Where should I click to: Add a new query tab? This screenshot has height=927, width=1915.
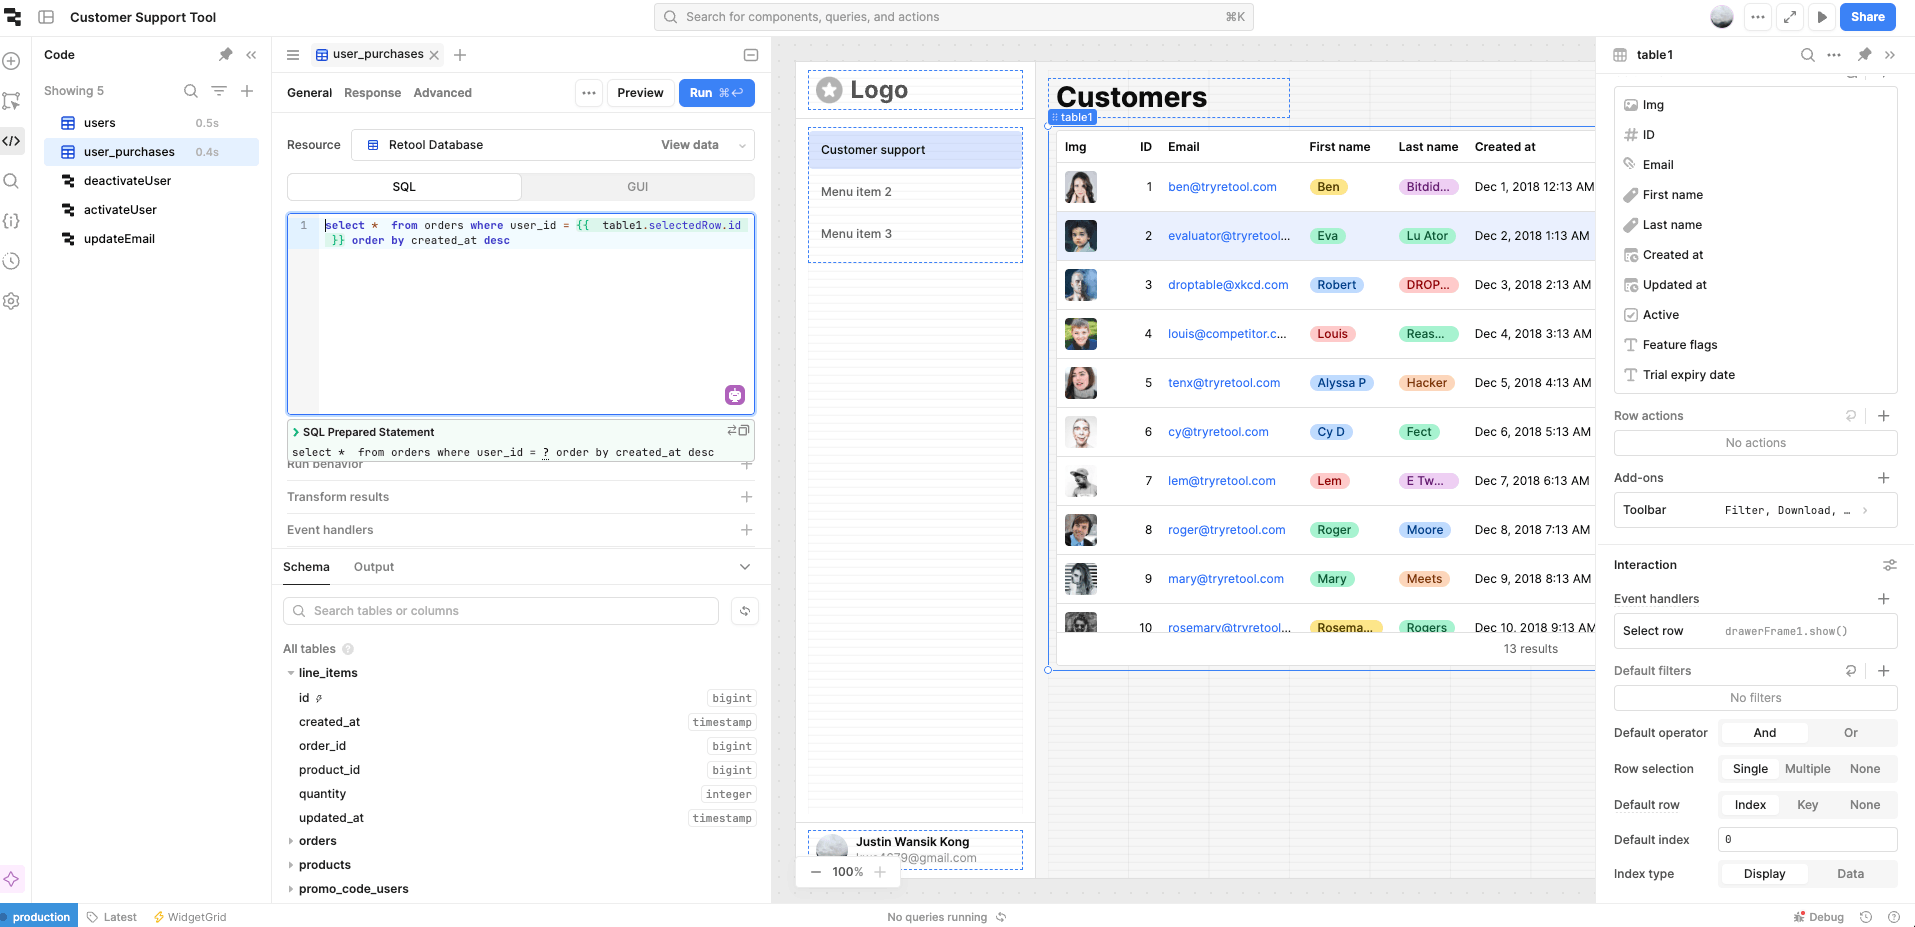tap(460, 55)
